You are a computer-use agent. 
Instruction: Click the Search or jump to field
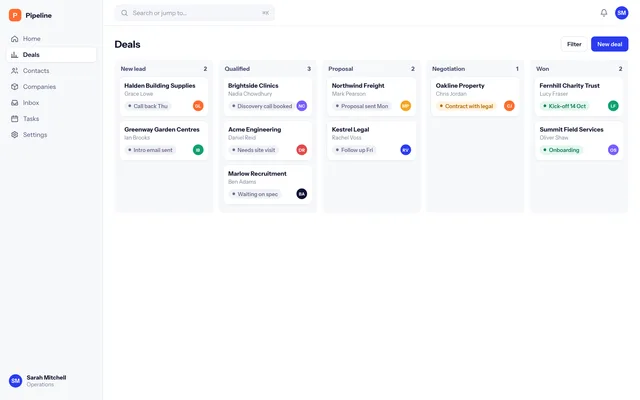click(x=195, y=13)
